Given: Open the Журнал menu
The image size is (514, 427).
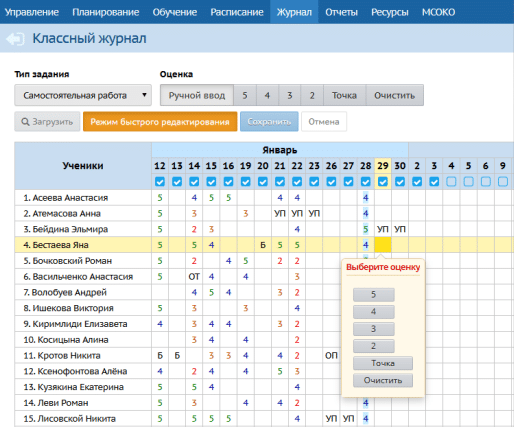Looking at the screenshot, I should pyautogui.click(x=294, y=12).
